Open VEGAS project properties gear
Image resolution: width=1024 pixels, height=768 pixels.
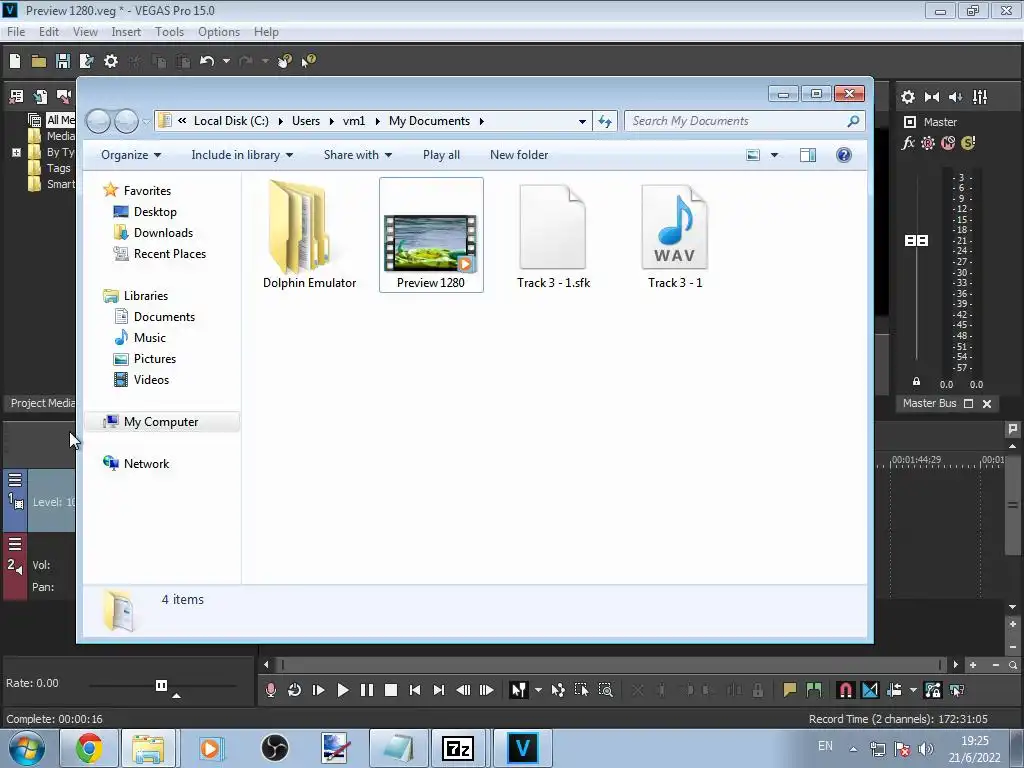click(111, 61)
